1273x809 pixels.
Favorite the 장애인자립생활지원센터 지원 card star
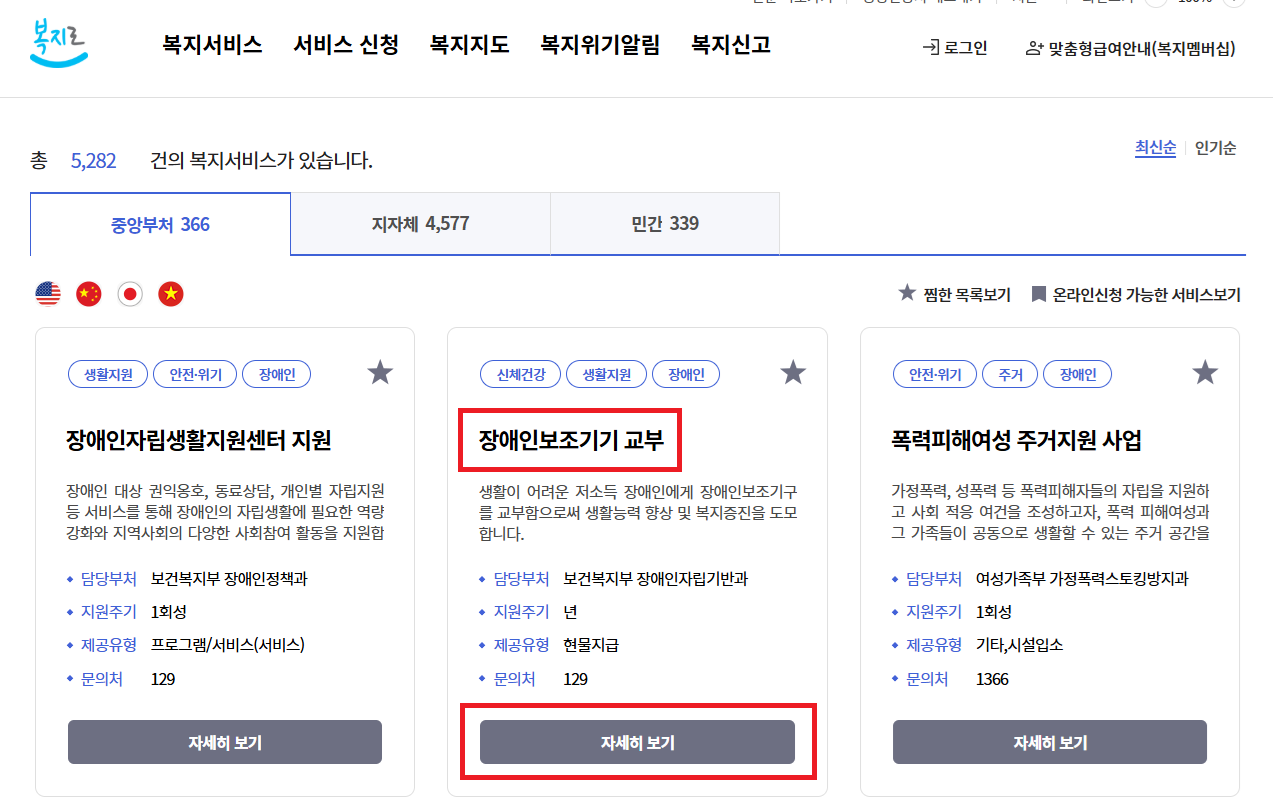(x=380, y=372)
